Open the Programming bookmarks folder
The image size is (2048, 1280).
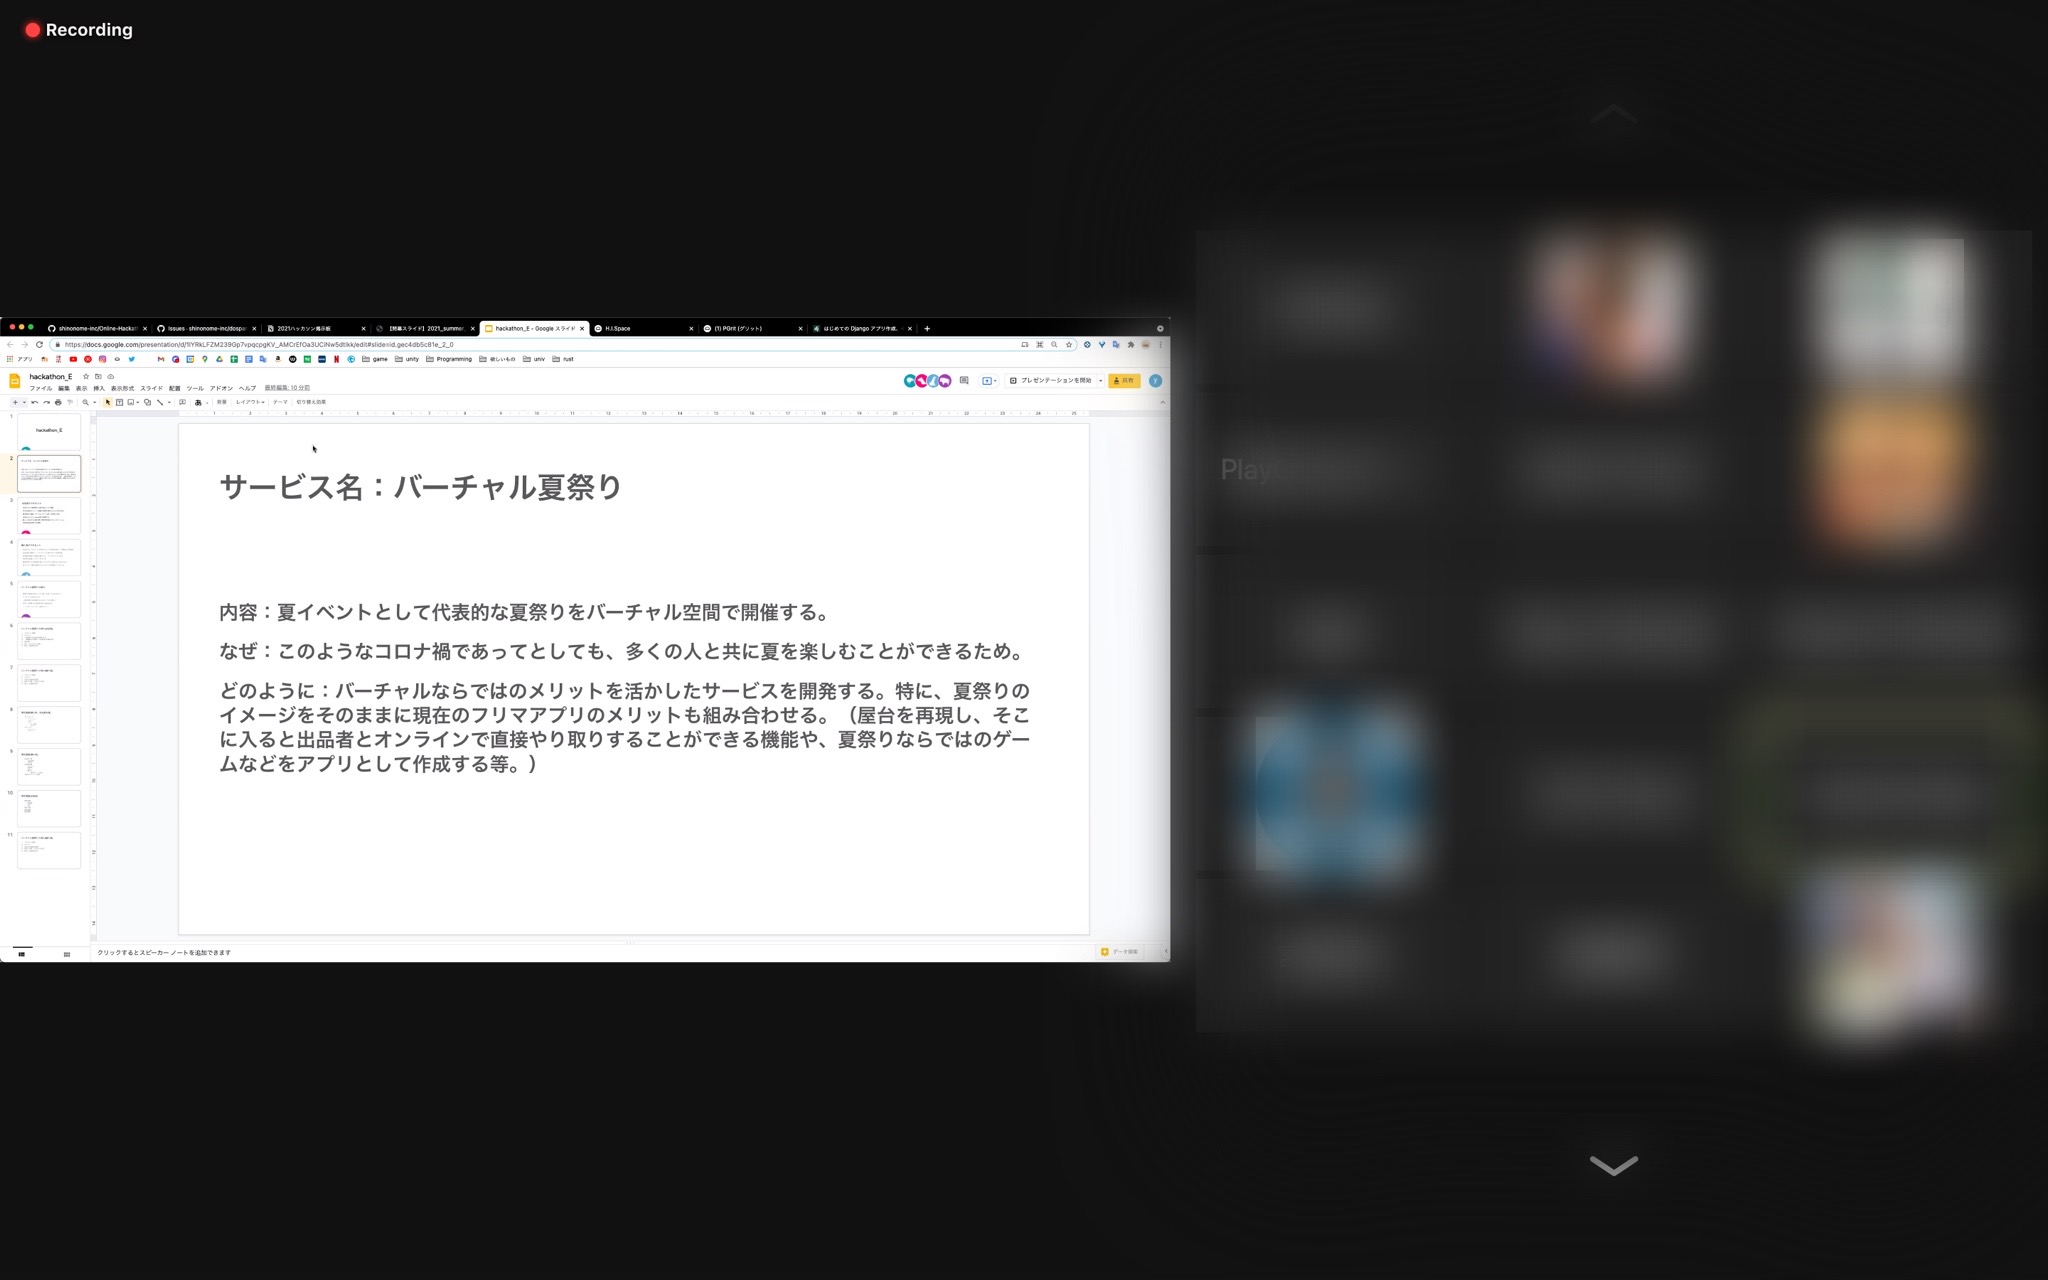[449, 359]
